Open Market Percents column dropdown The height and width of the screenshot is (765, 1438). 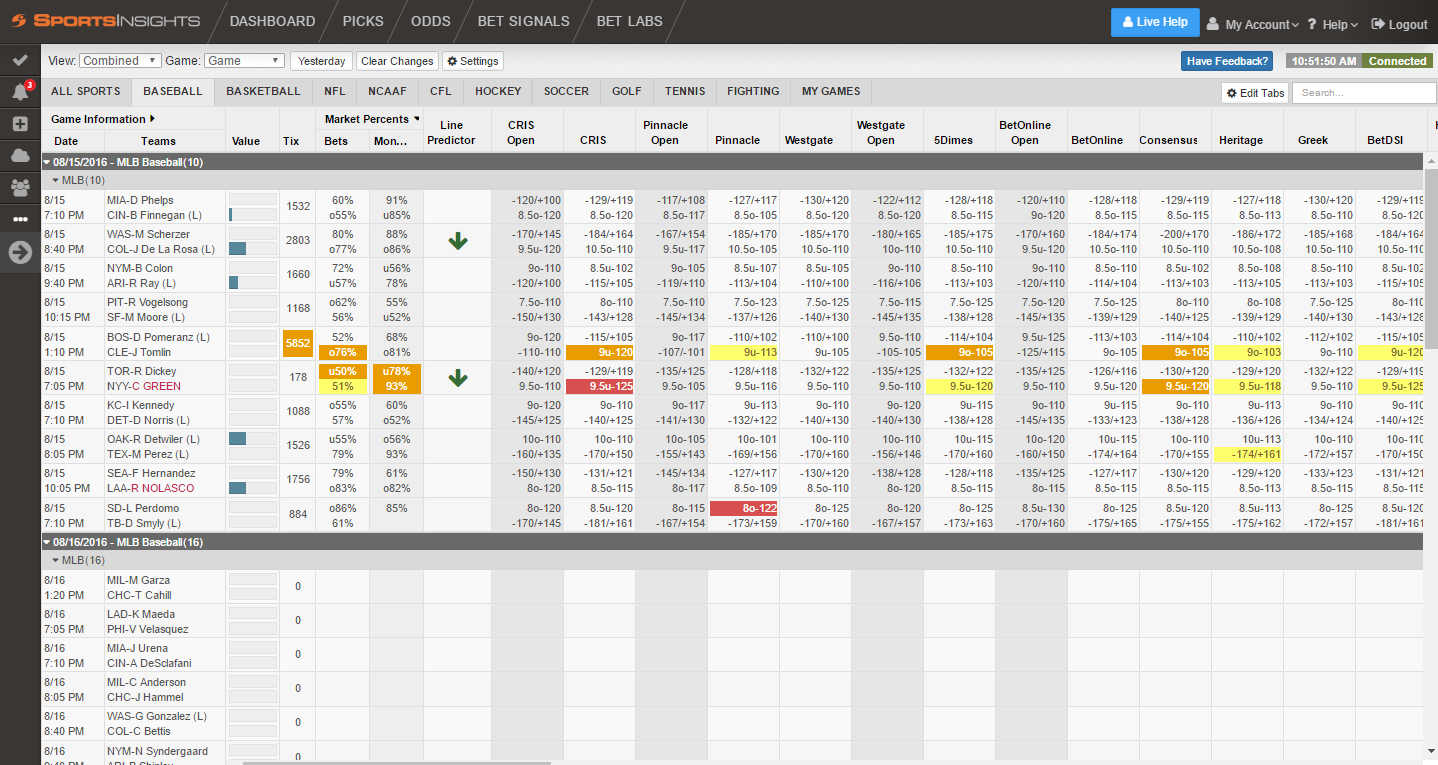click(417, 119)
